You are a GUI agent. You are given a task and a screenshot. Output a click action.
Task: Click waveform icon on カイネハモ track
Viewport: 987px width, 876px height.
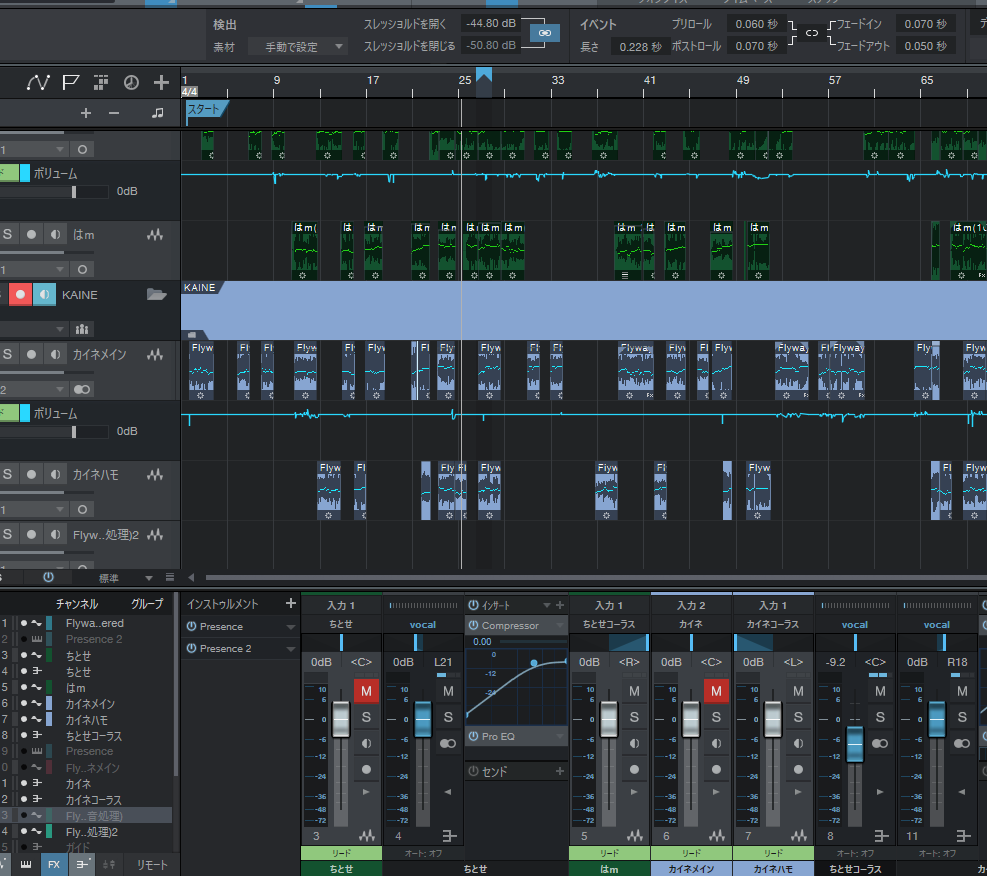click(155, 474)
